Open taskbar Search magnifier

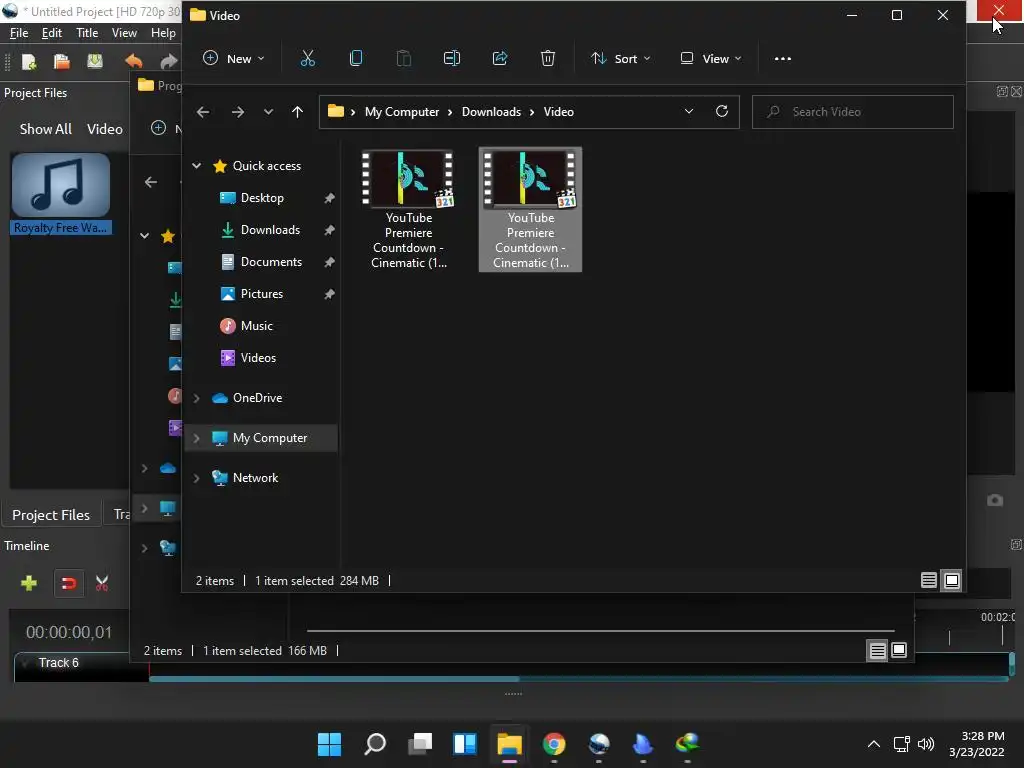(375, 744)
